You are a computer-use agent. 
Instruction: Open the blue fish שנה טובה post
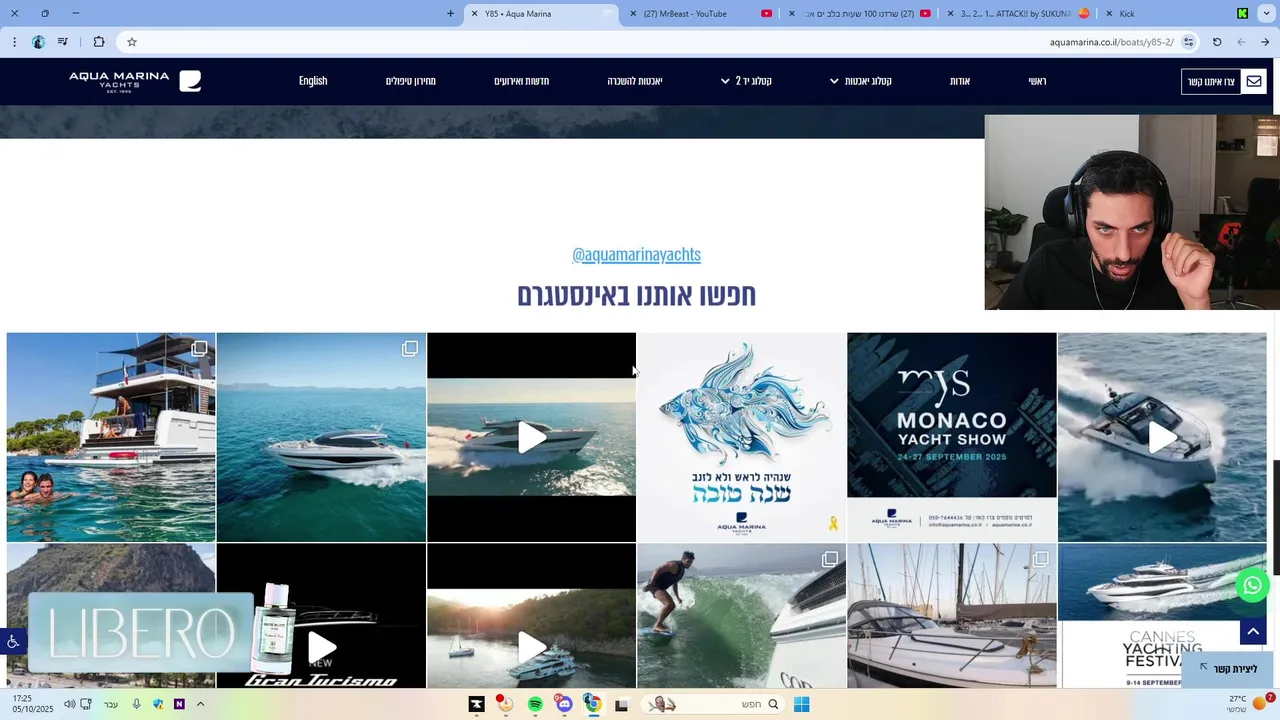click(x=741, y=437)
